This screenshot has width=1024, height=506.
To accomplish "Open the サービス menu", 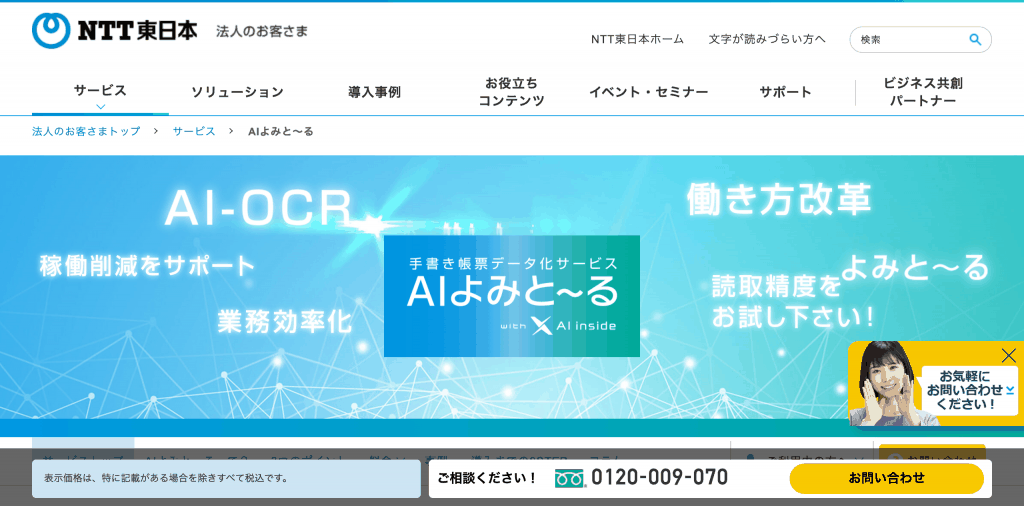I will [100, 91].
